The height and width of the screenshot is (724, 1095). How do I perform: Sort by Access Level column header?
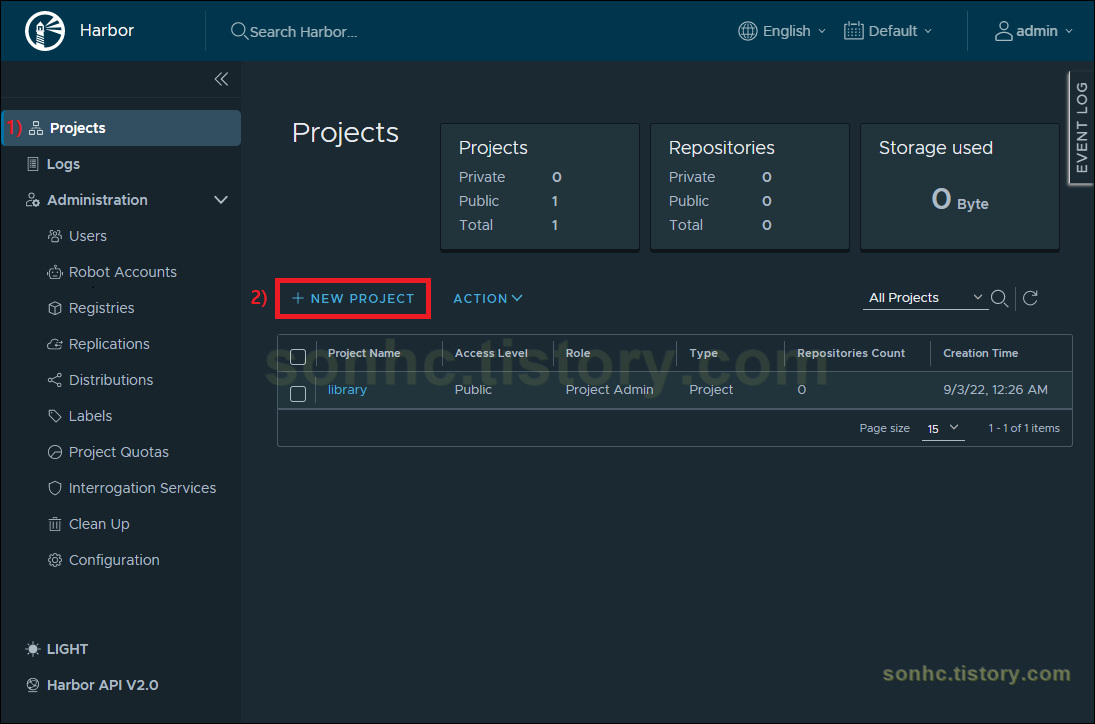491,353
